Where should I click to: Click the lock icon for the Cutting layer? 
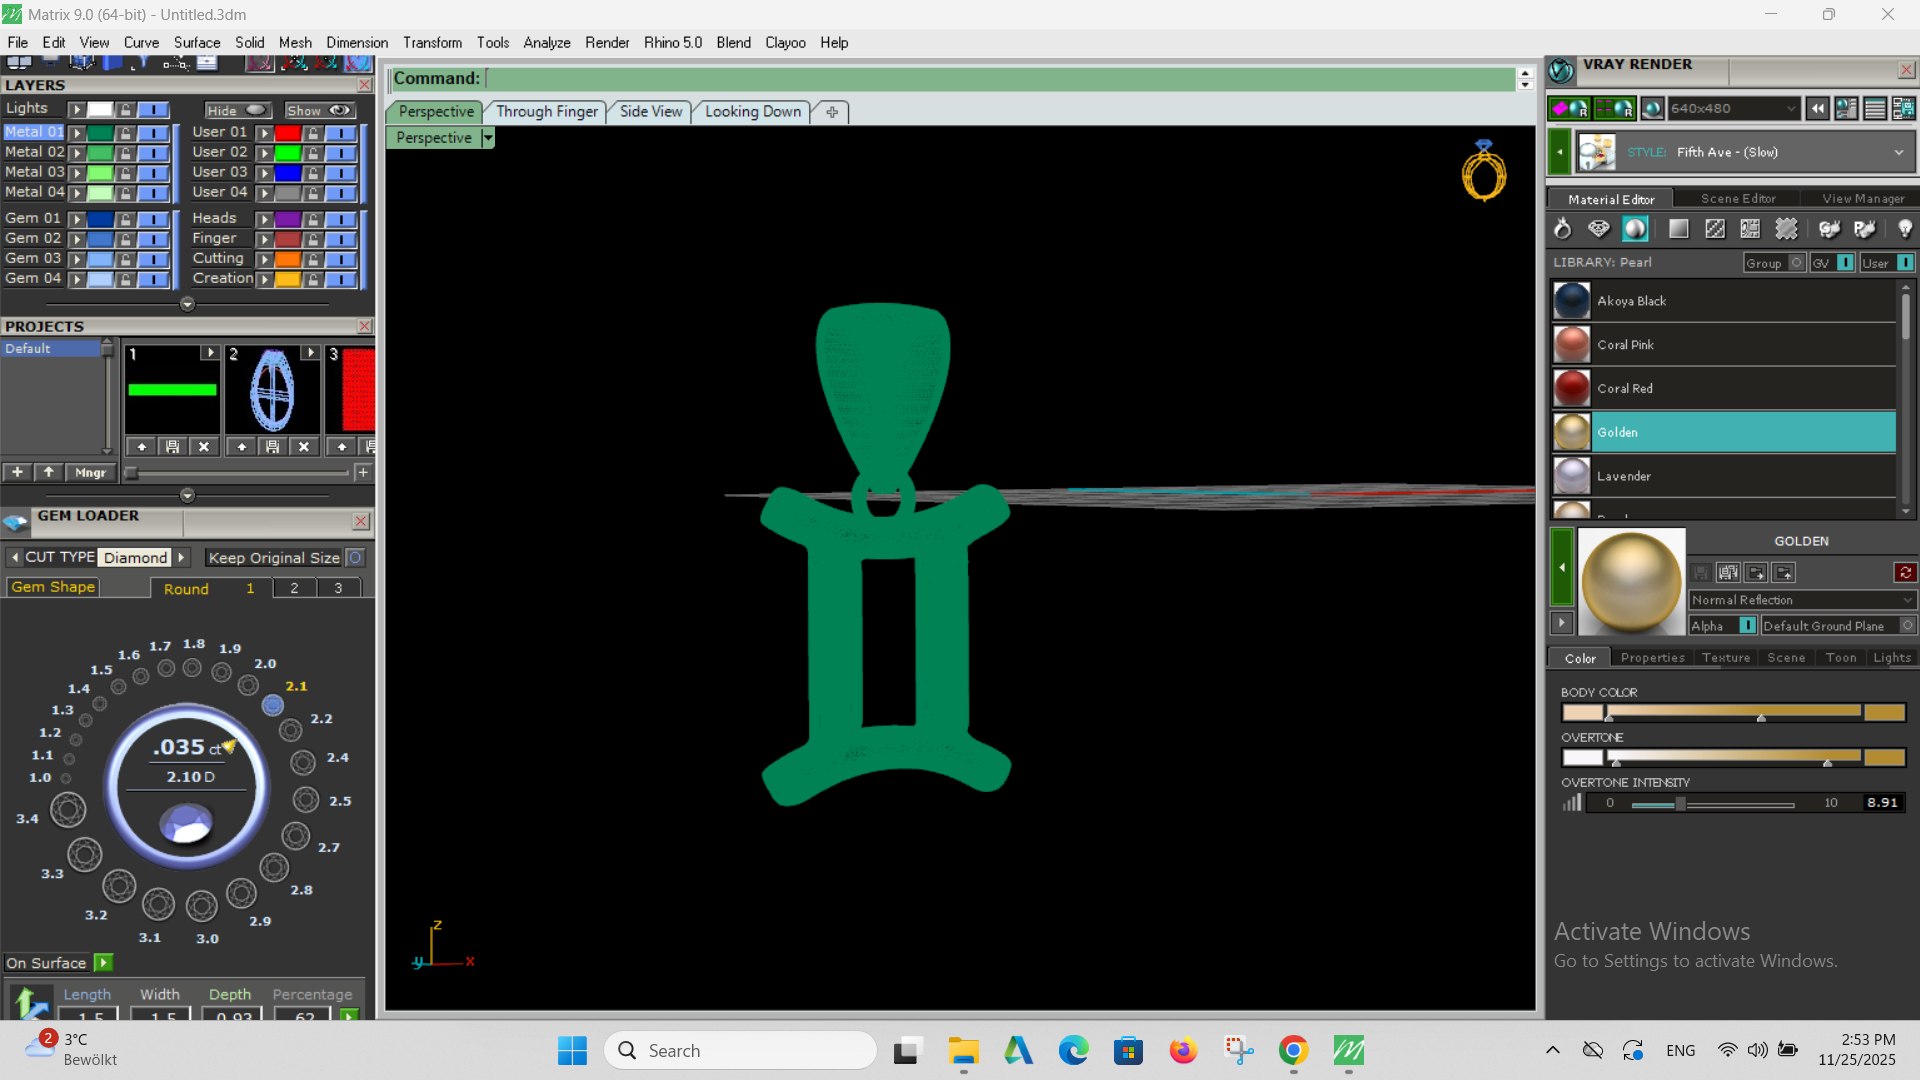313,259
